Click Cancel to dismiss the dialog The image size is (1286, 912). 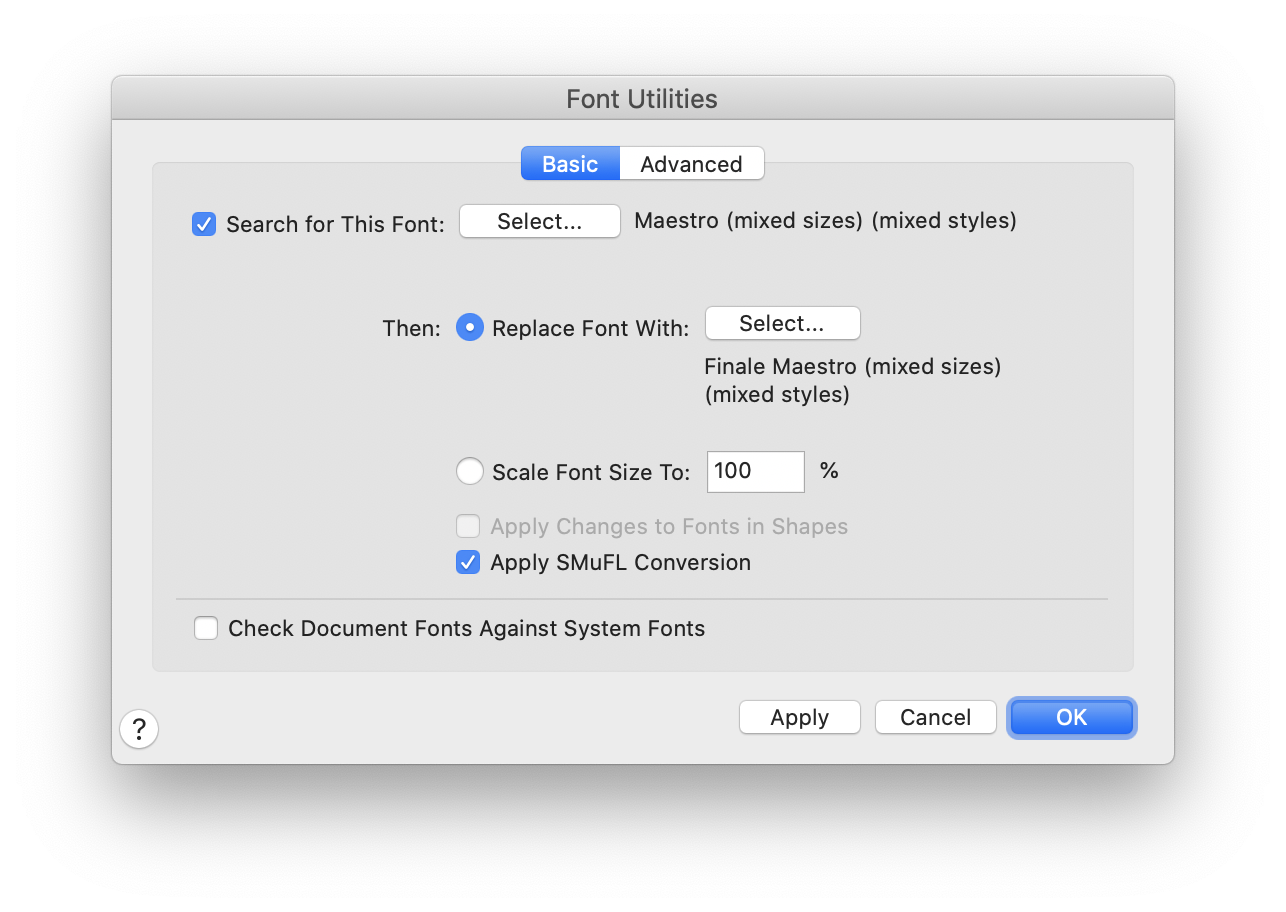[x=935, y=717]
